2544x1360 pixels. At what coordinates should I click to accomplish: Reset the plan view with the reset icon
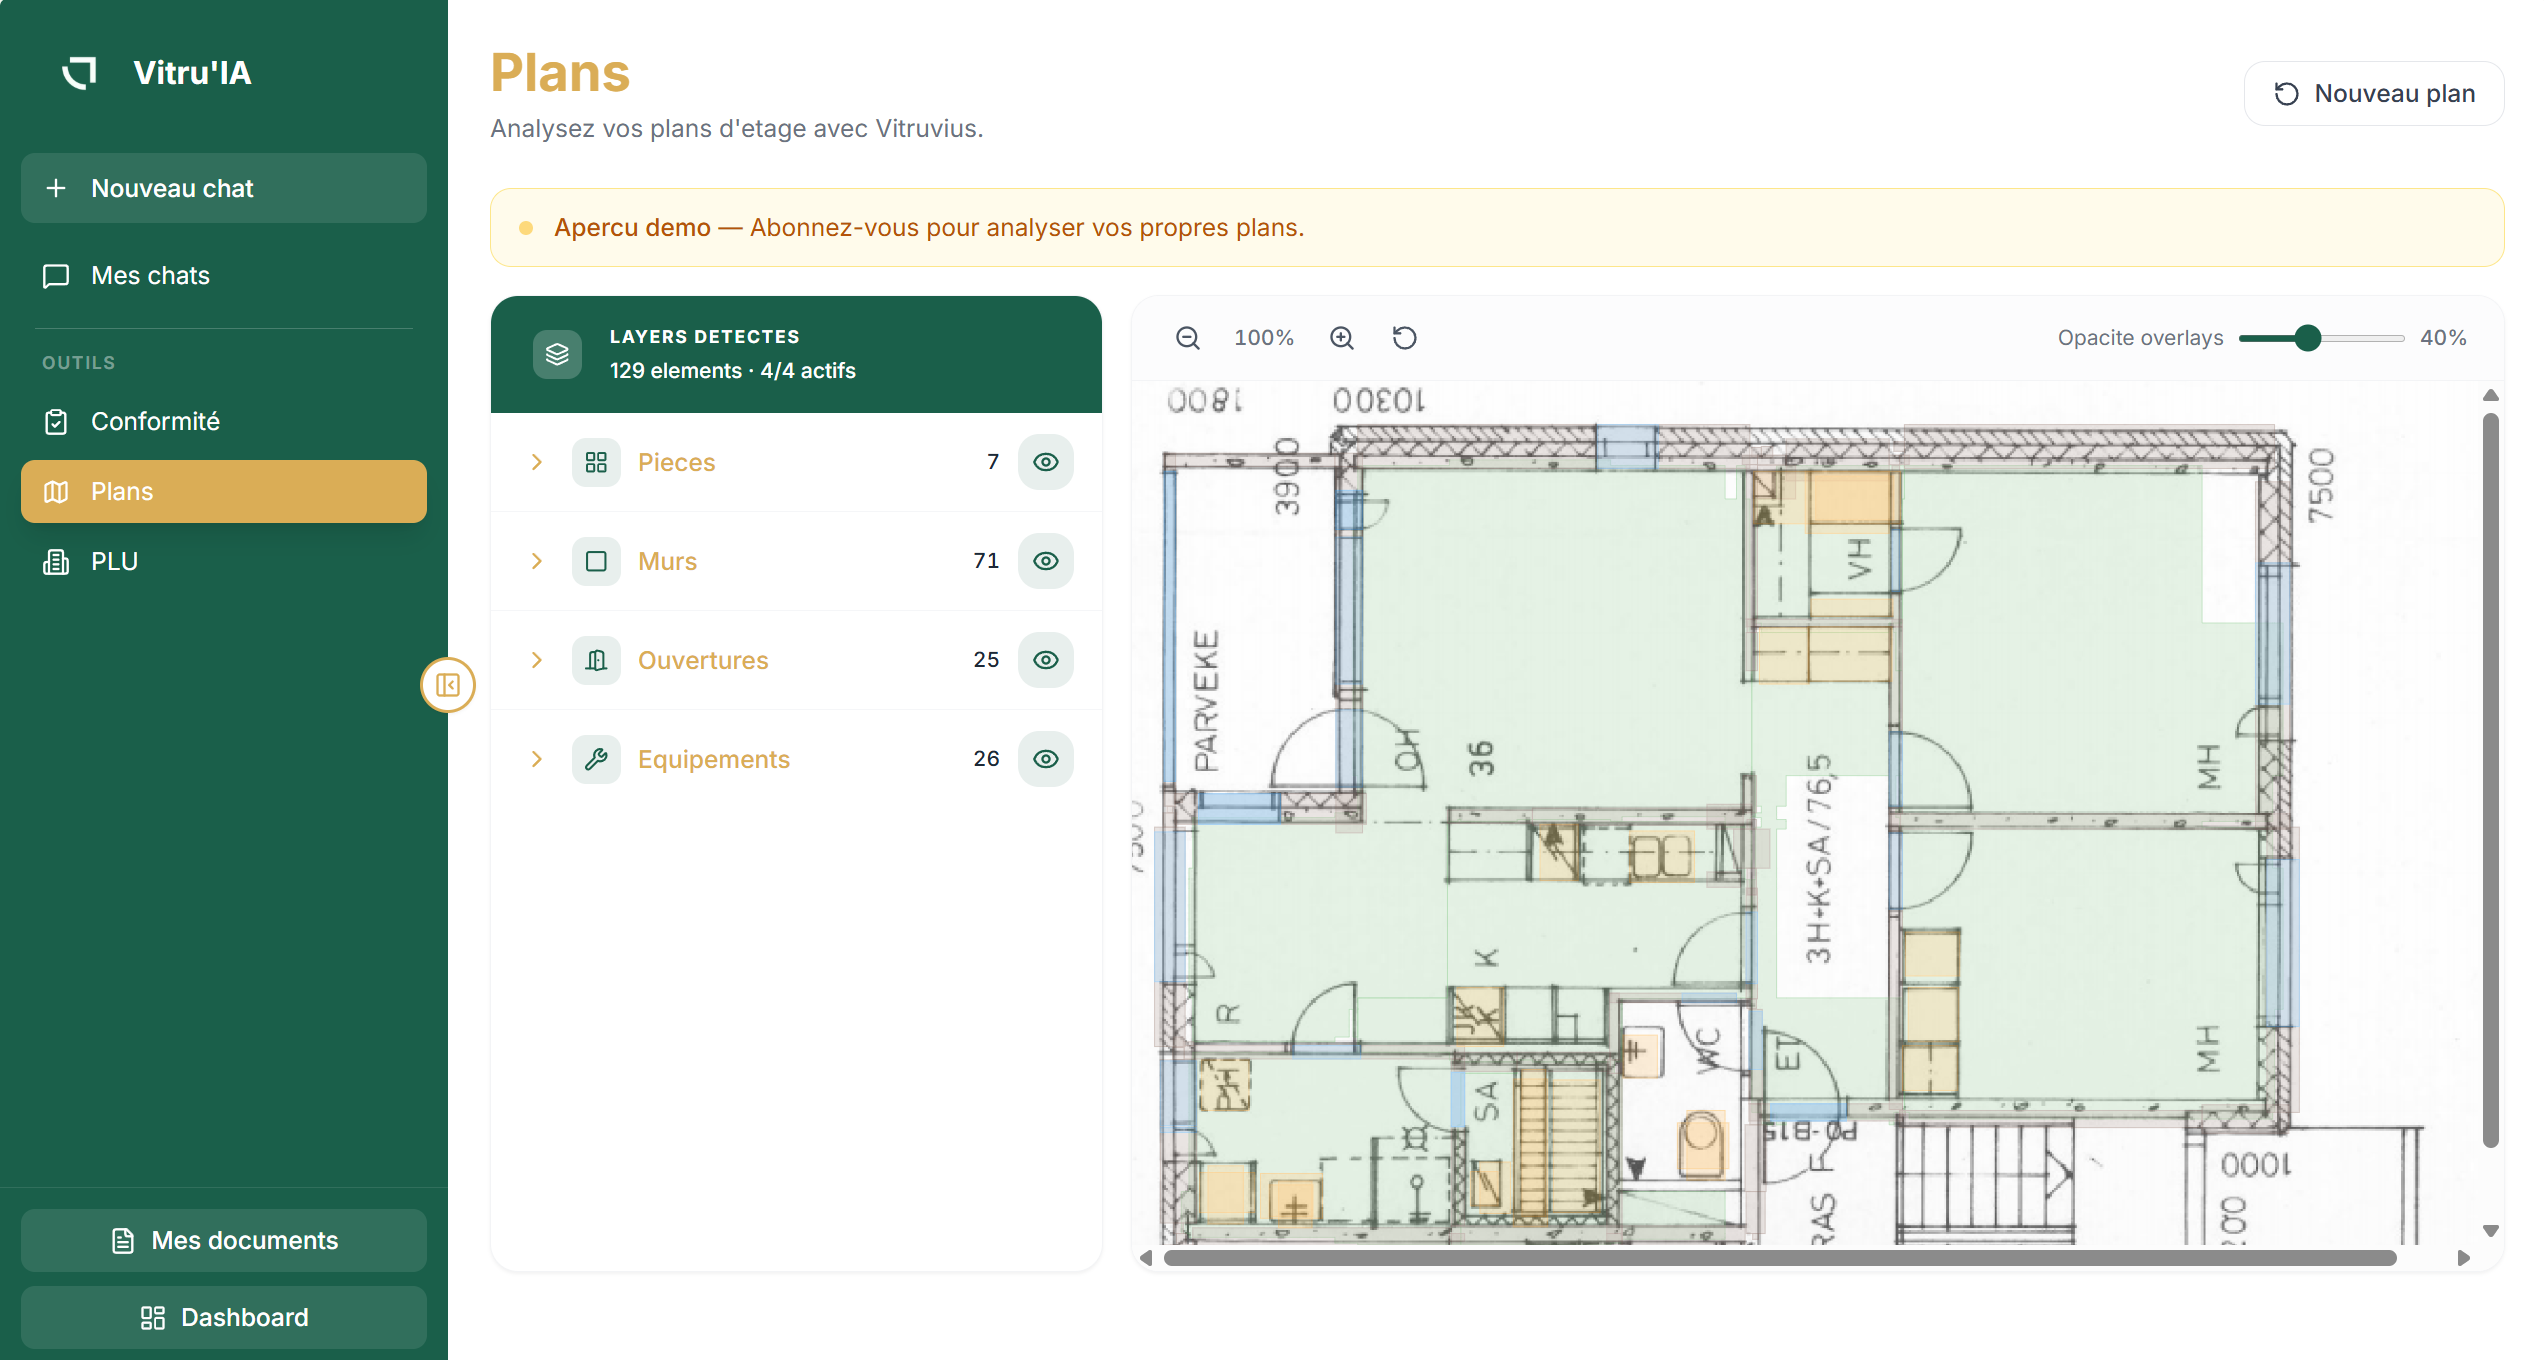click(x=1404, y=338)
